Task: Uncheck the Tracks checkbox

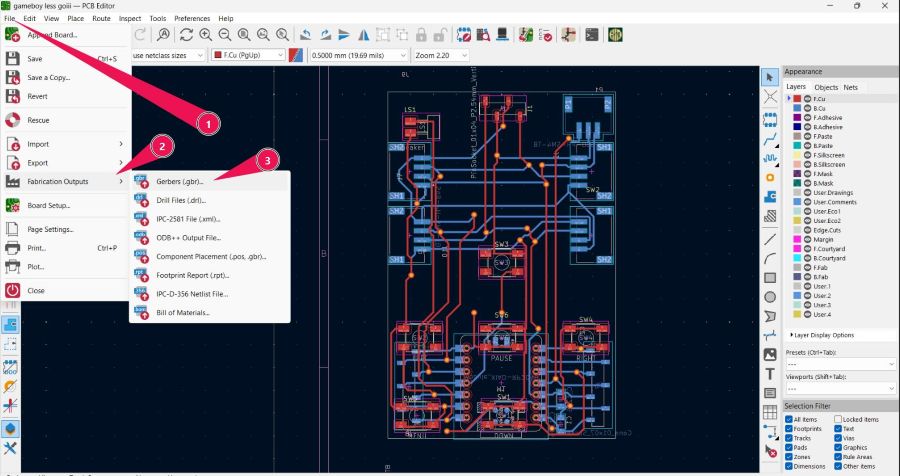Action: tap(789, 438)
